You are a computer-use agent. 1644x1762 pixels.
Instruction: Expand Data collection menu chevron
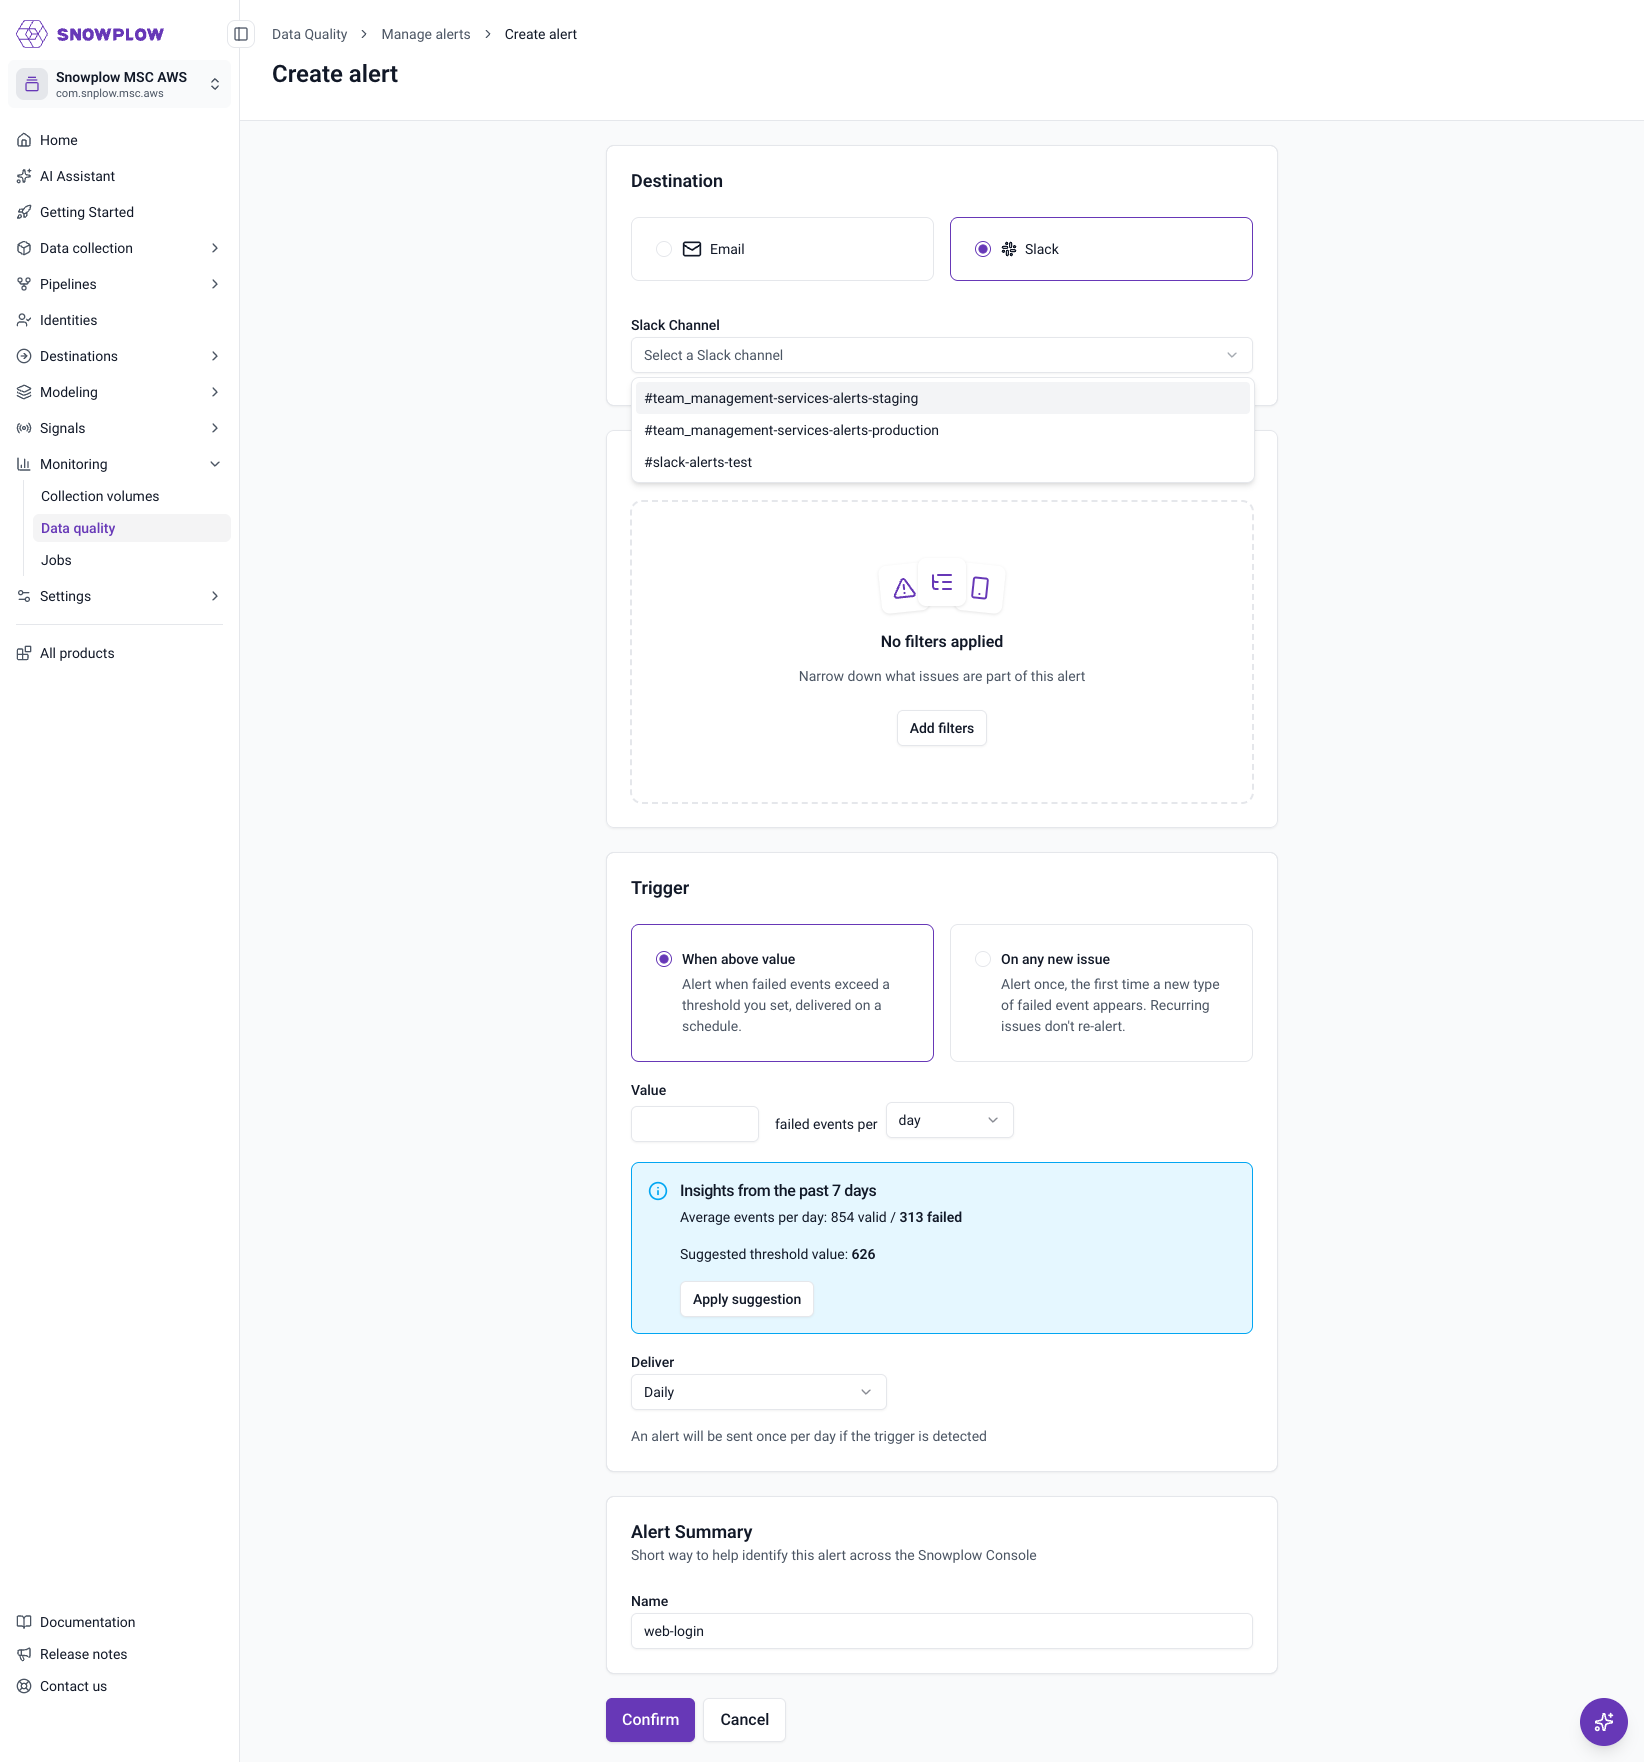(215, 248)
